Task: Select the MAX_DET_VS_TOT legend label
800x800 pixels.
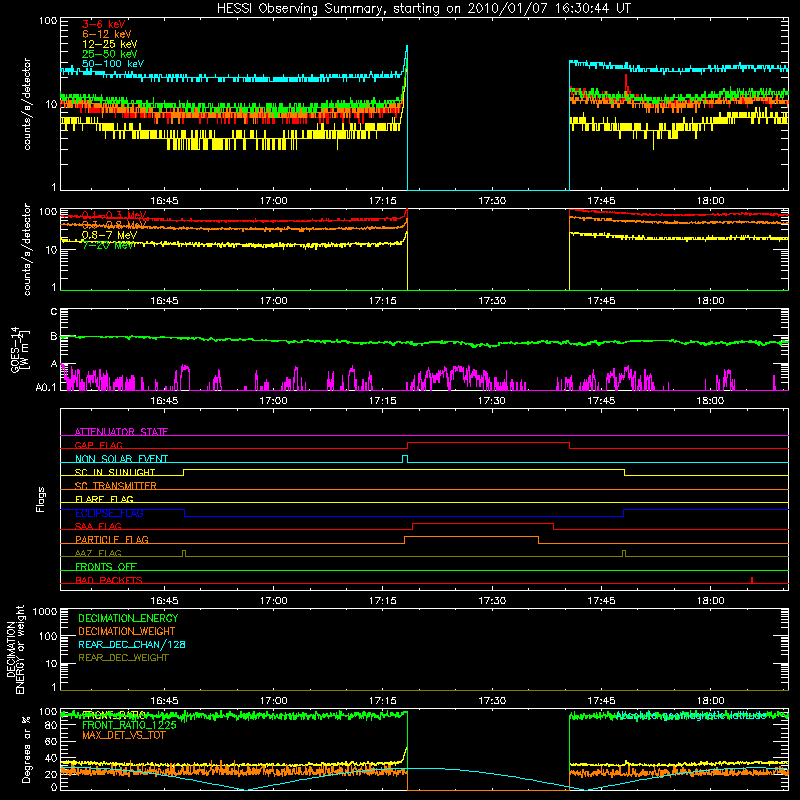Action: coord(124,735)
